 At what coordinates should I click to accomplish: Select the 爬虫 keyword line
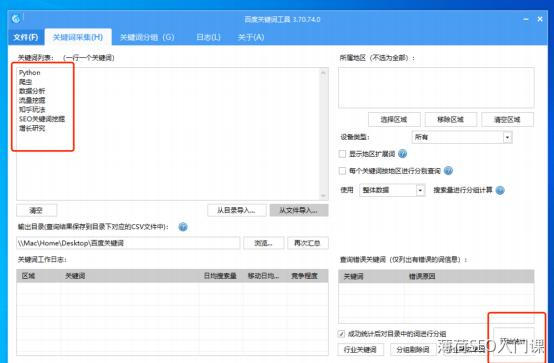(x=25, y=82)
